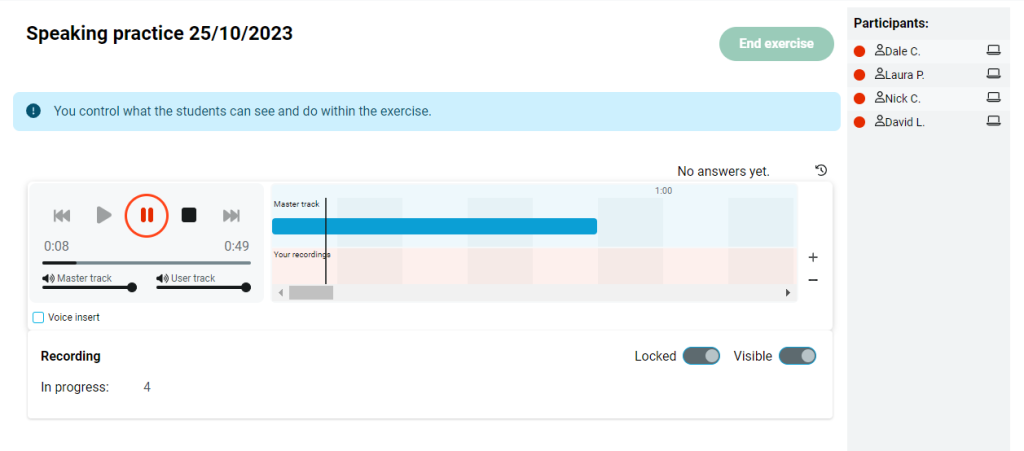Click the timeline scrollbar right arrow
The width and height of the screenshot is (1024, 451).
pos(788,292)
